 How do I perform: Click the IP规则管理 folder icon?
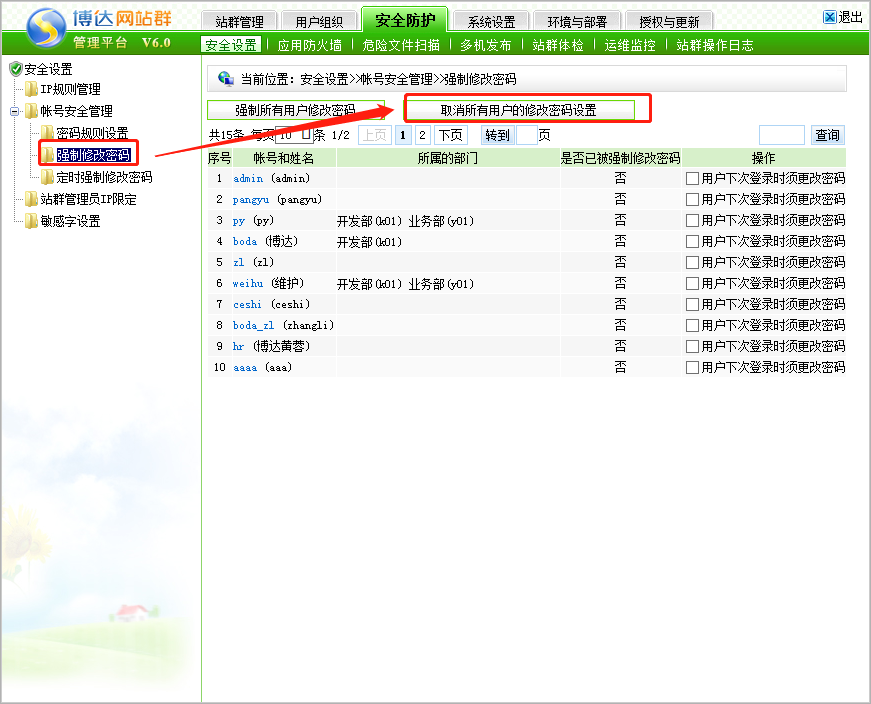(x=31, y=90)
